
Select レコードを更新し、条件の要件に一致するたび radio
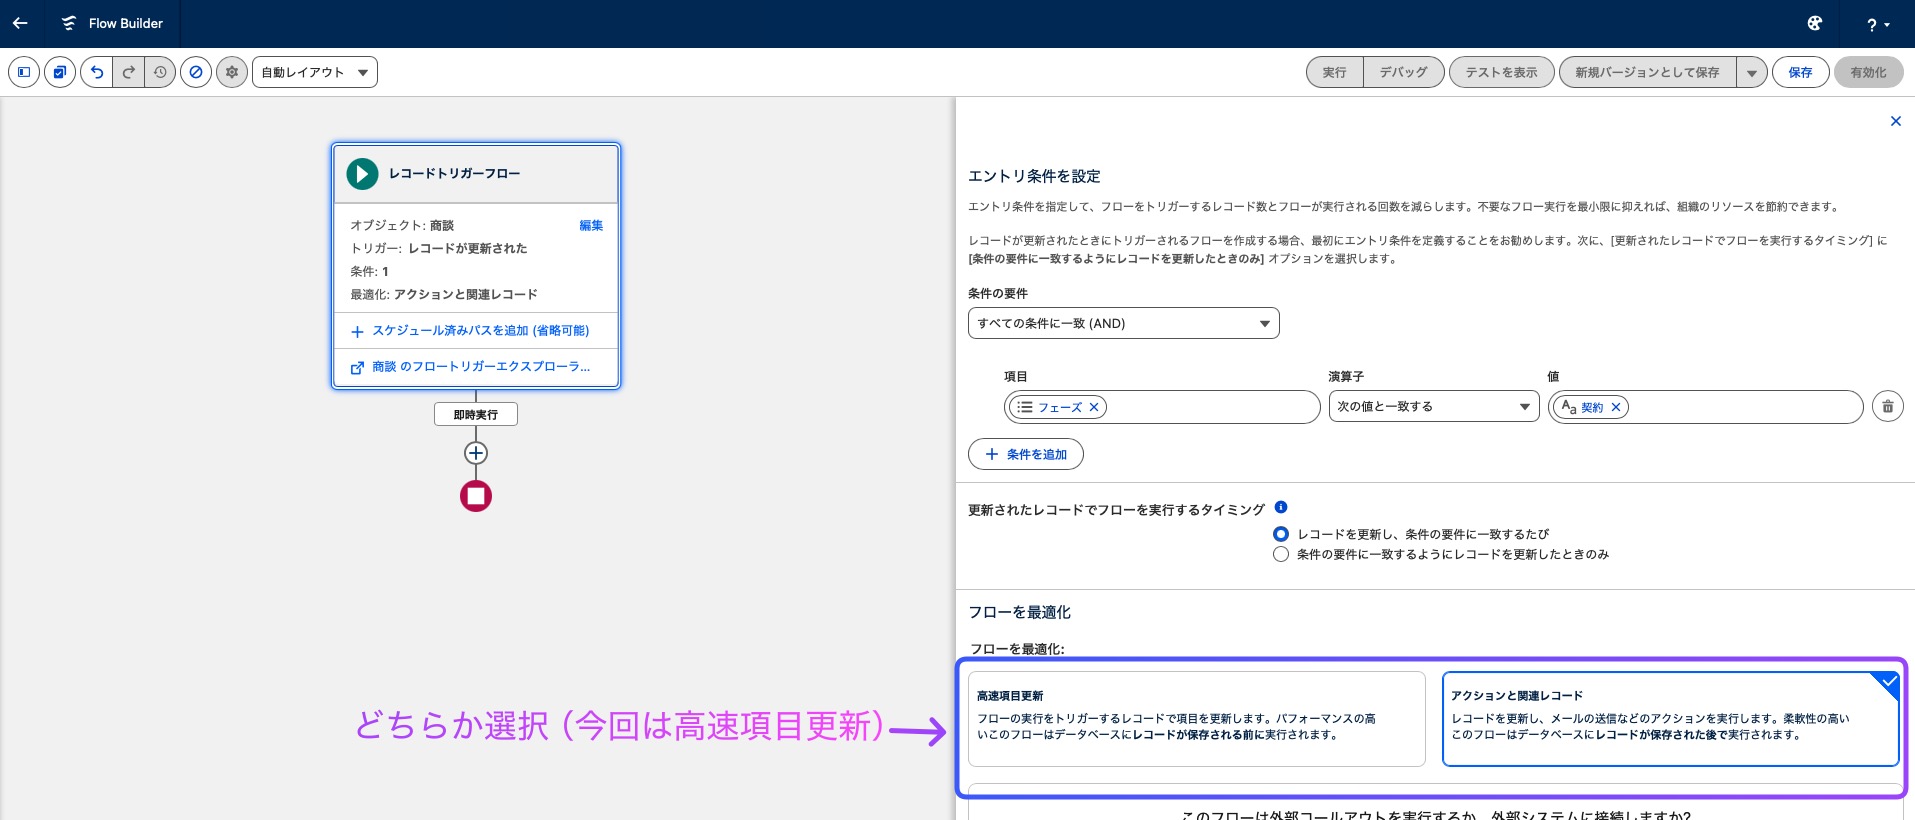(x=1280, y=534)
